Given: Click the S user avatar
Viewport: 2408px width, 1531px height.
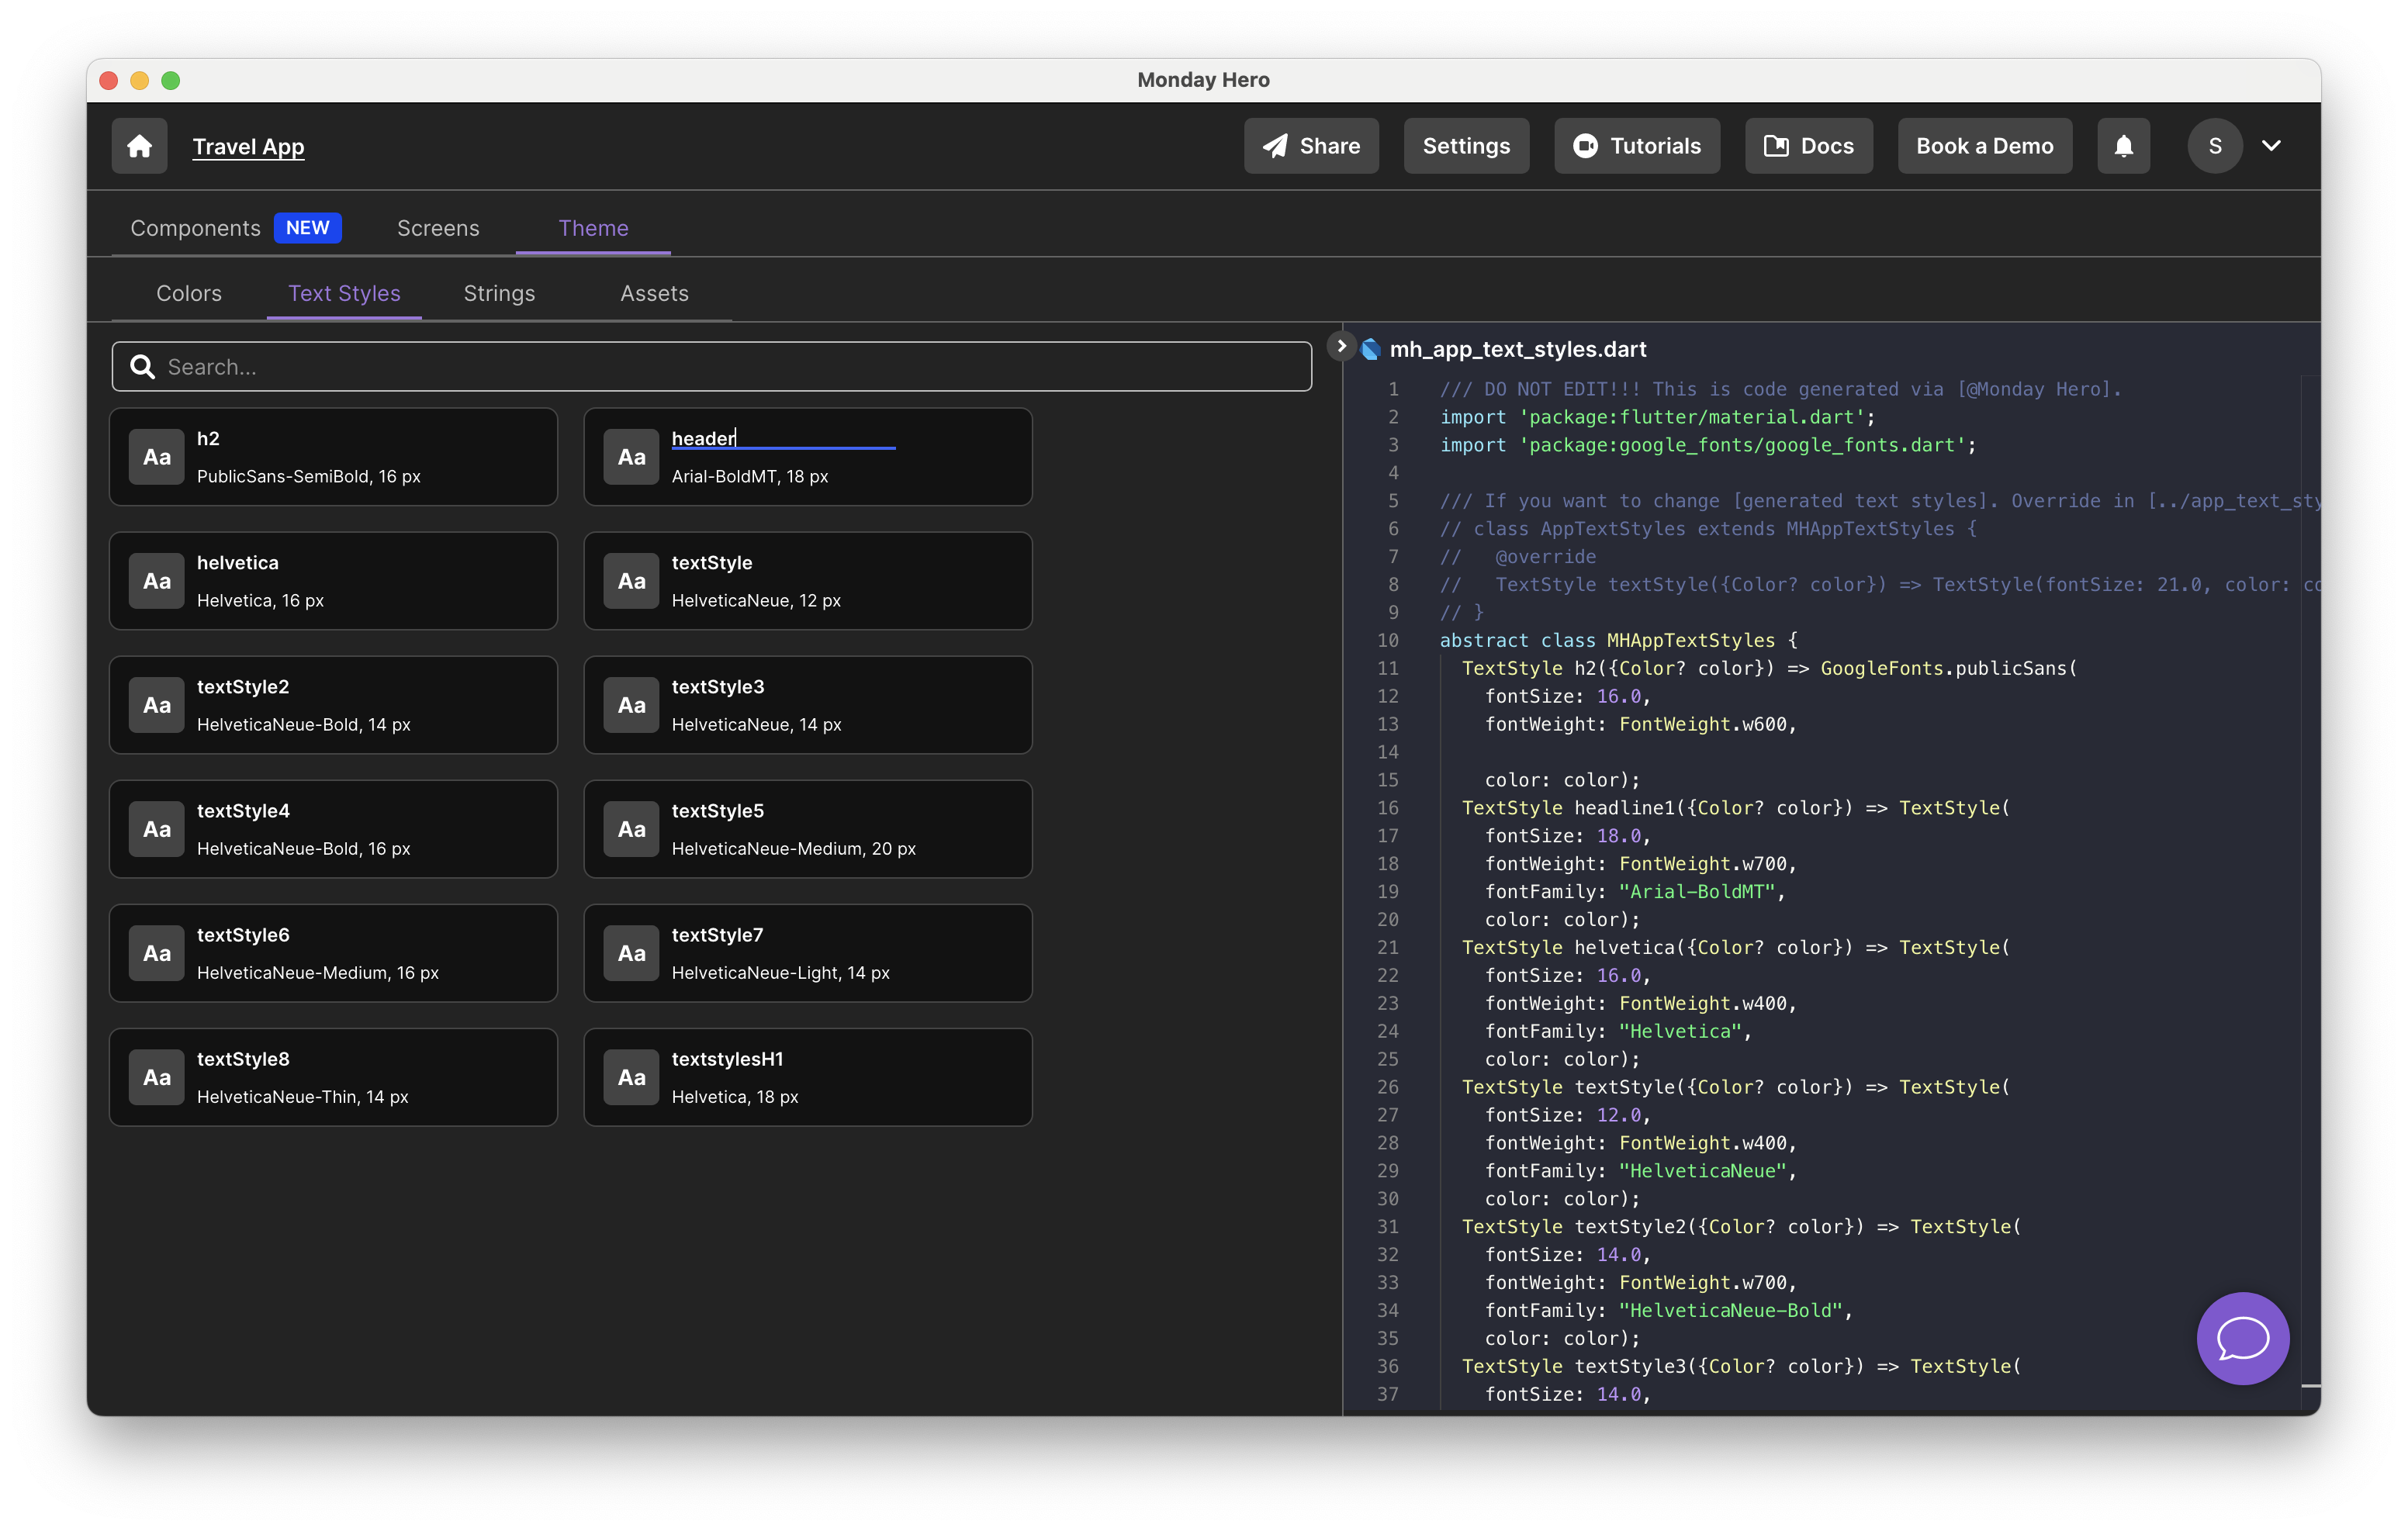Looking at the screenshot, I should (x=2214, y=146).
